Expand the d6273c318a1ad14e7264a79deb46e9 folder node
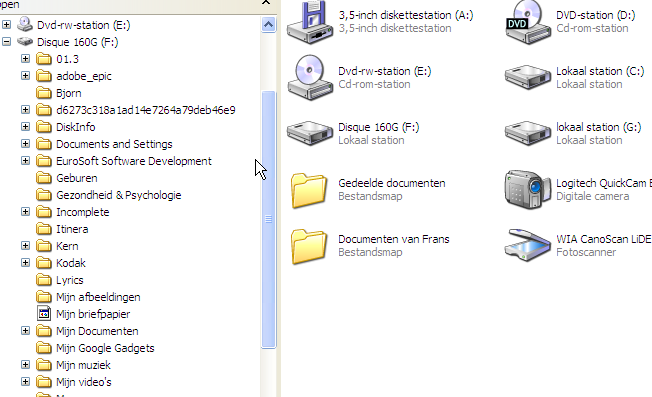The image size is (652, 397). click(x=25, y=110)
